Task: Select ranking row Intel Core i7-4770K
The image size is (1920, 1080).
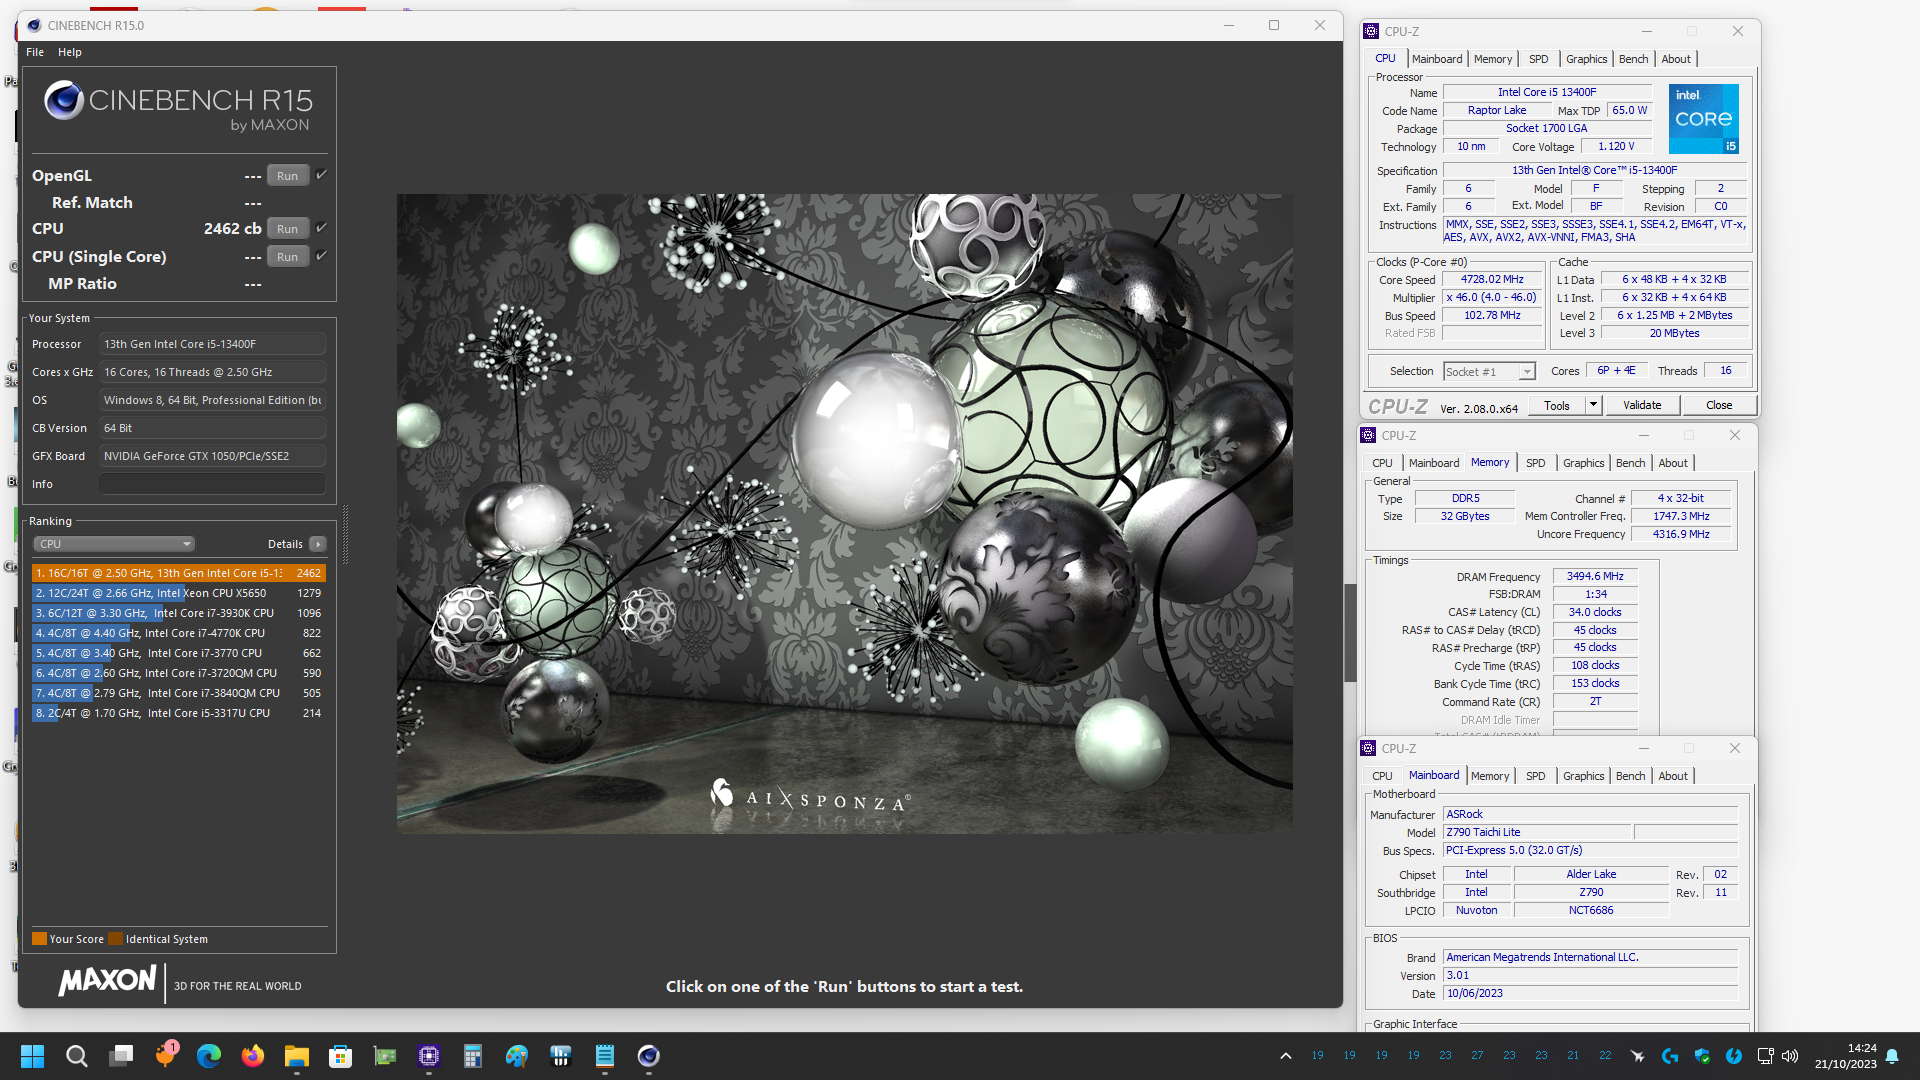Action: point(179,633)
